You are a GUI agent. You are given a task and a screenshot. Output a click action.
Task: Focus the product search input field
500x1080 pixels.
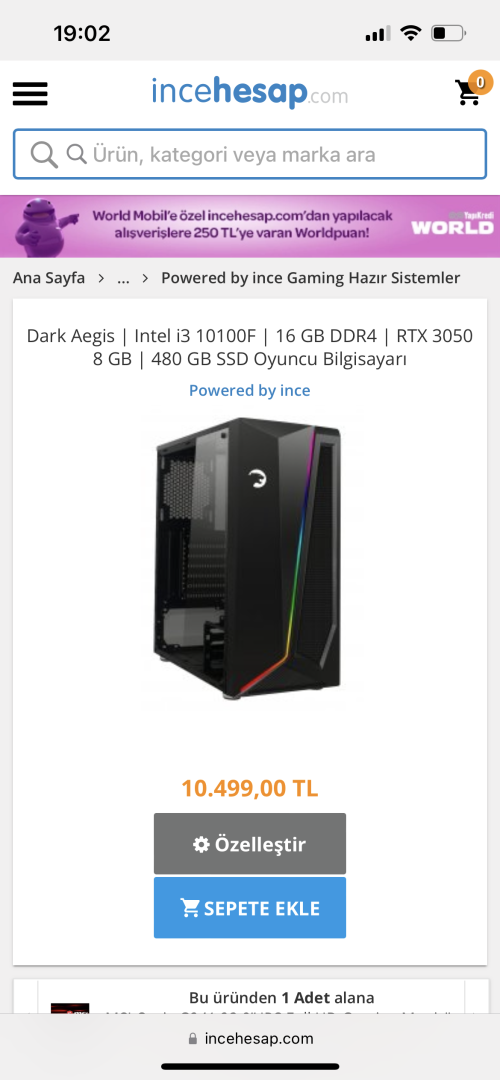(x=250, y=154)
